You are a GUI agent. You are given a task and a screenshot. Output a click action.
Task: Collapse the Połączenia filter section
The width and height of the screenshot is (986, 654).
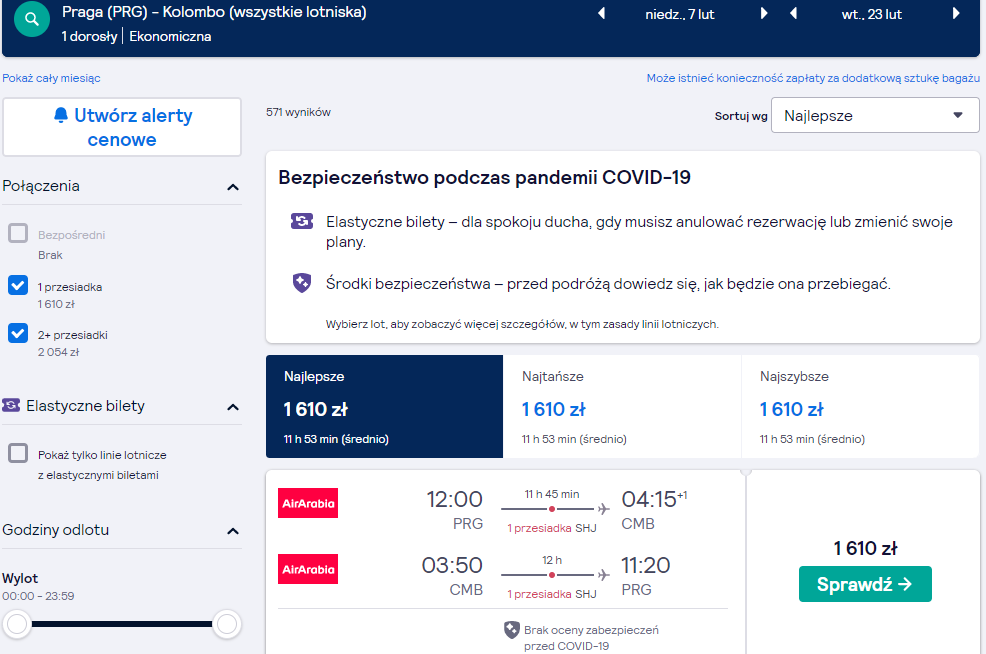pos(233,187)
